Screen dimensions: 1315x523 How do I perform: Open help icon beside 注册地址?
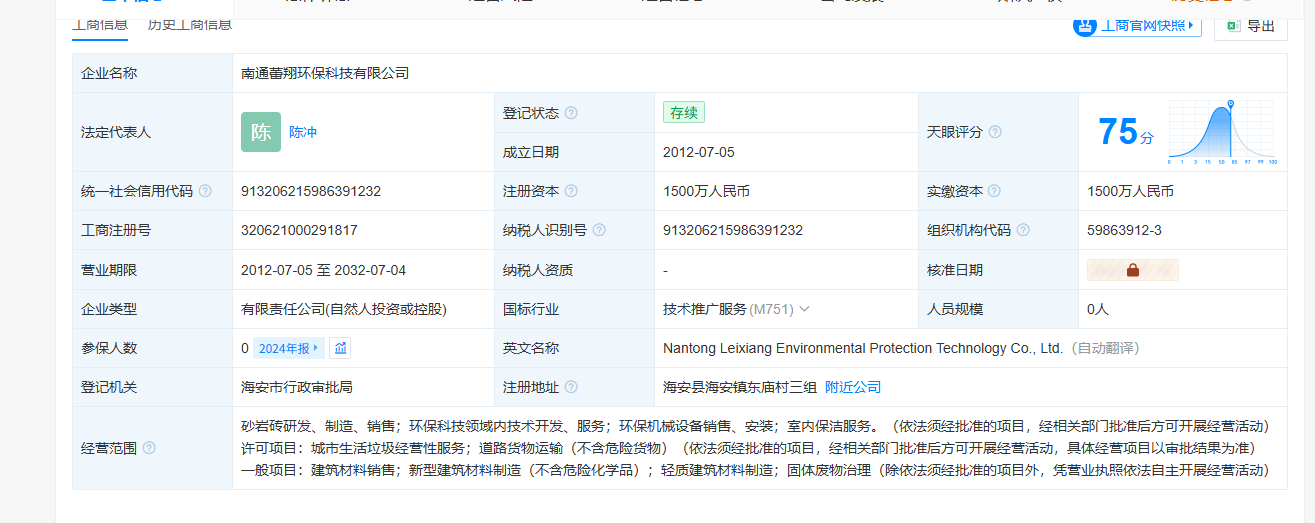point(571,387)
